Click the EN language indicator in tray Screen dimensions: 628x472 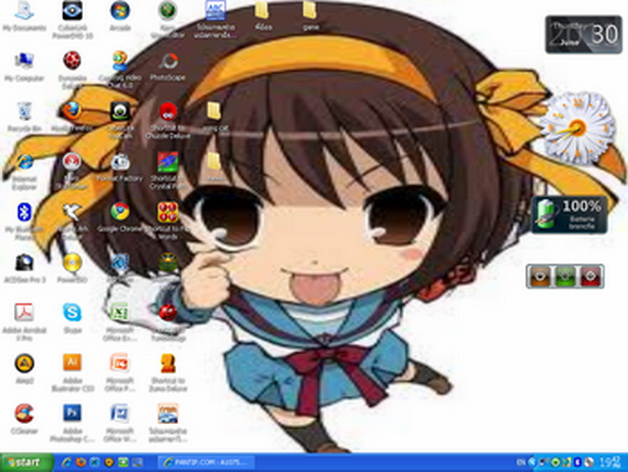click(521, 463)
